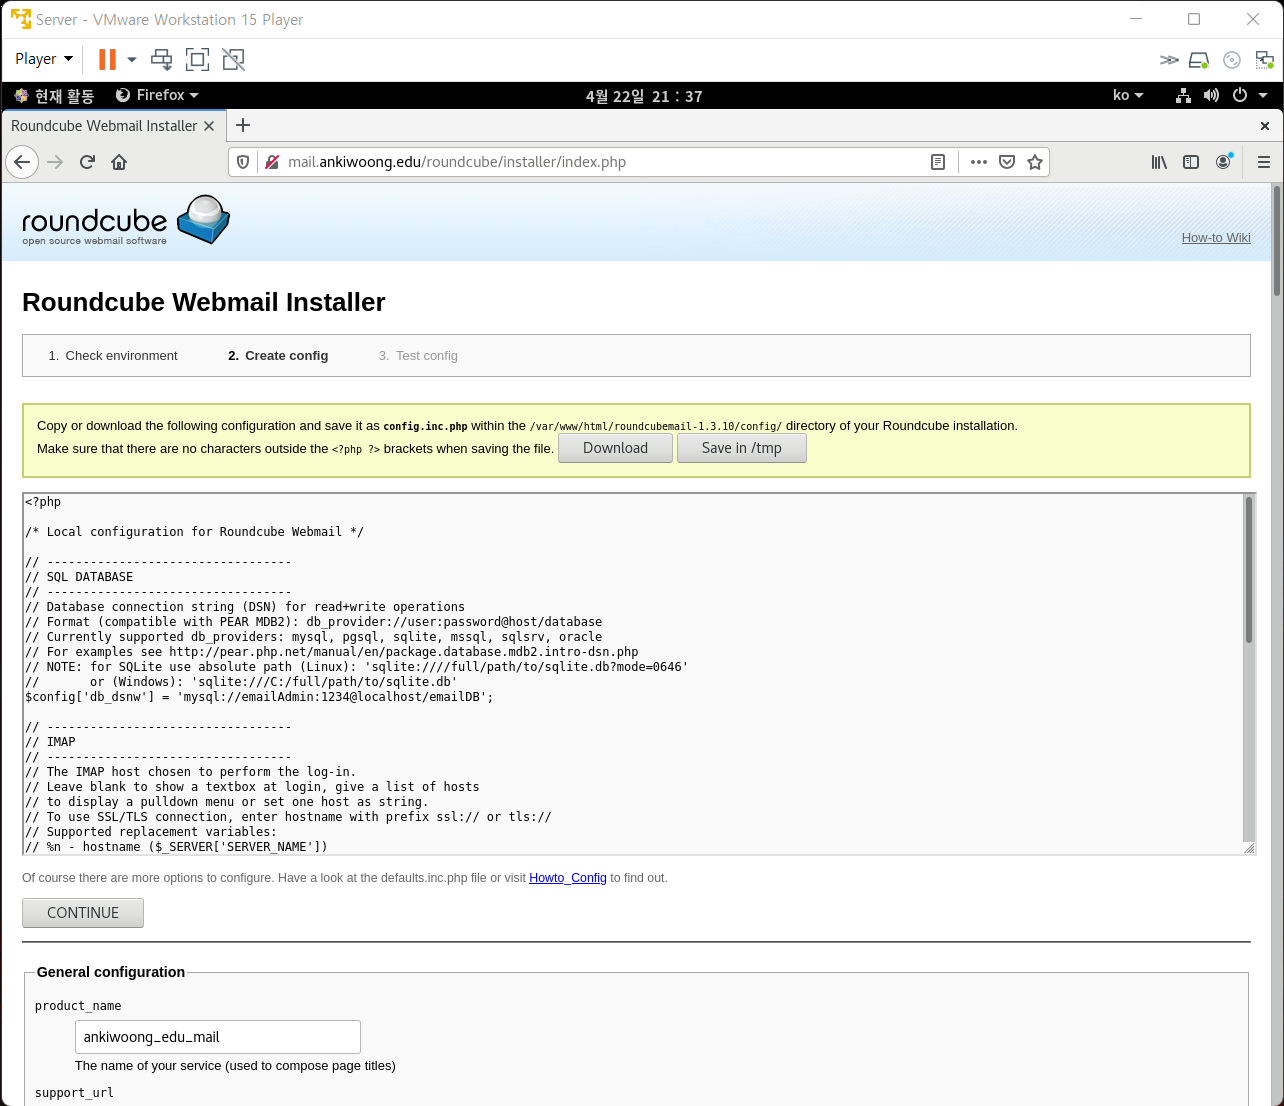The image size is (1284, 1106).
Task: Click the VMware hard disk device icon
Action: click(x=1199, y=60)
